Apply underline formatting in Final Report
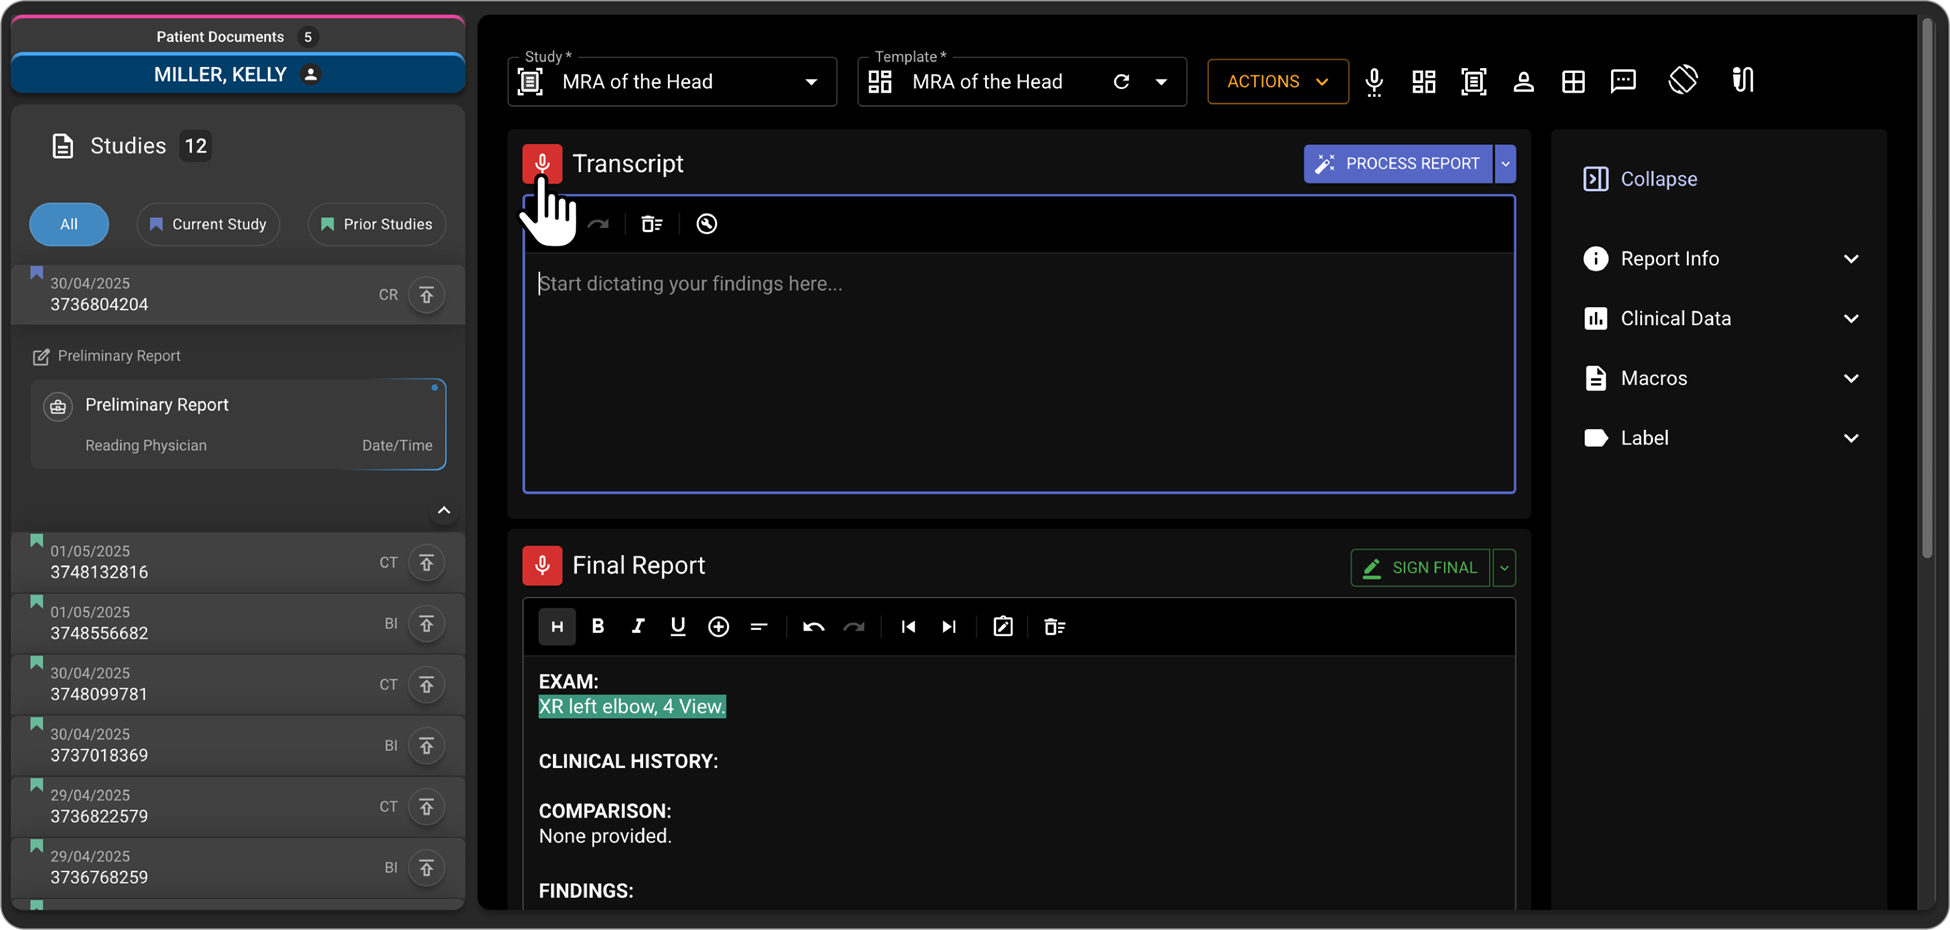1950x930 pixels. pos(678,627)
